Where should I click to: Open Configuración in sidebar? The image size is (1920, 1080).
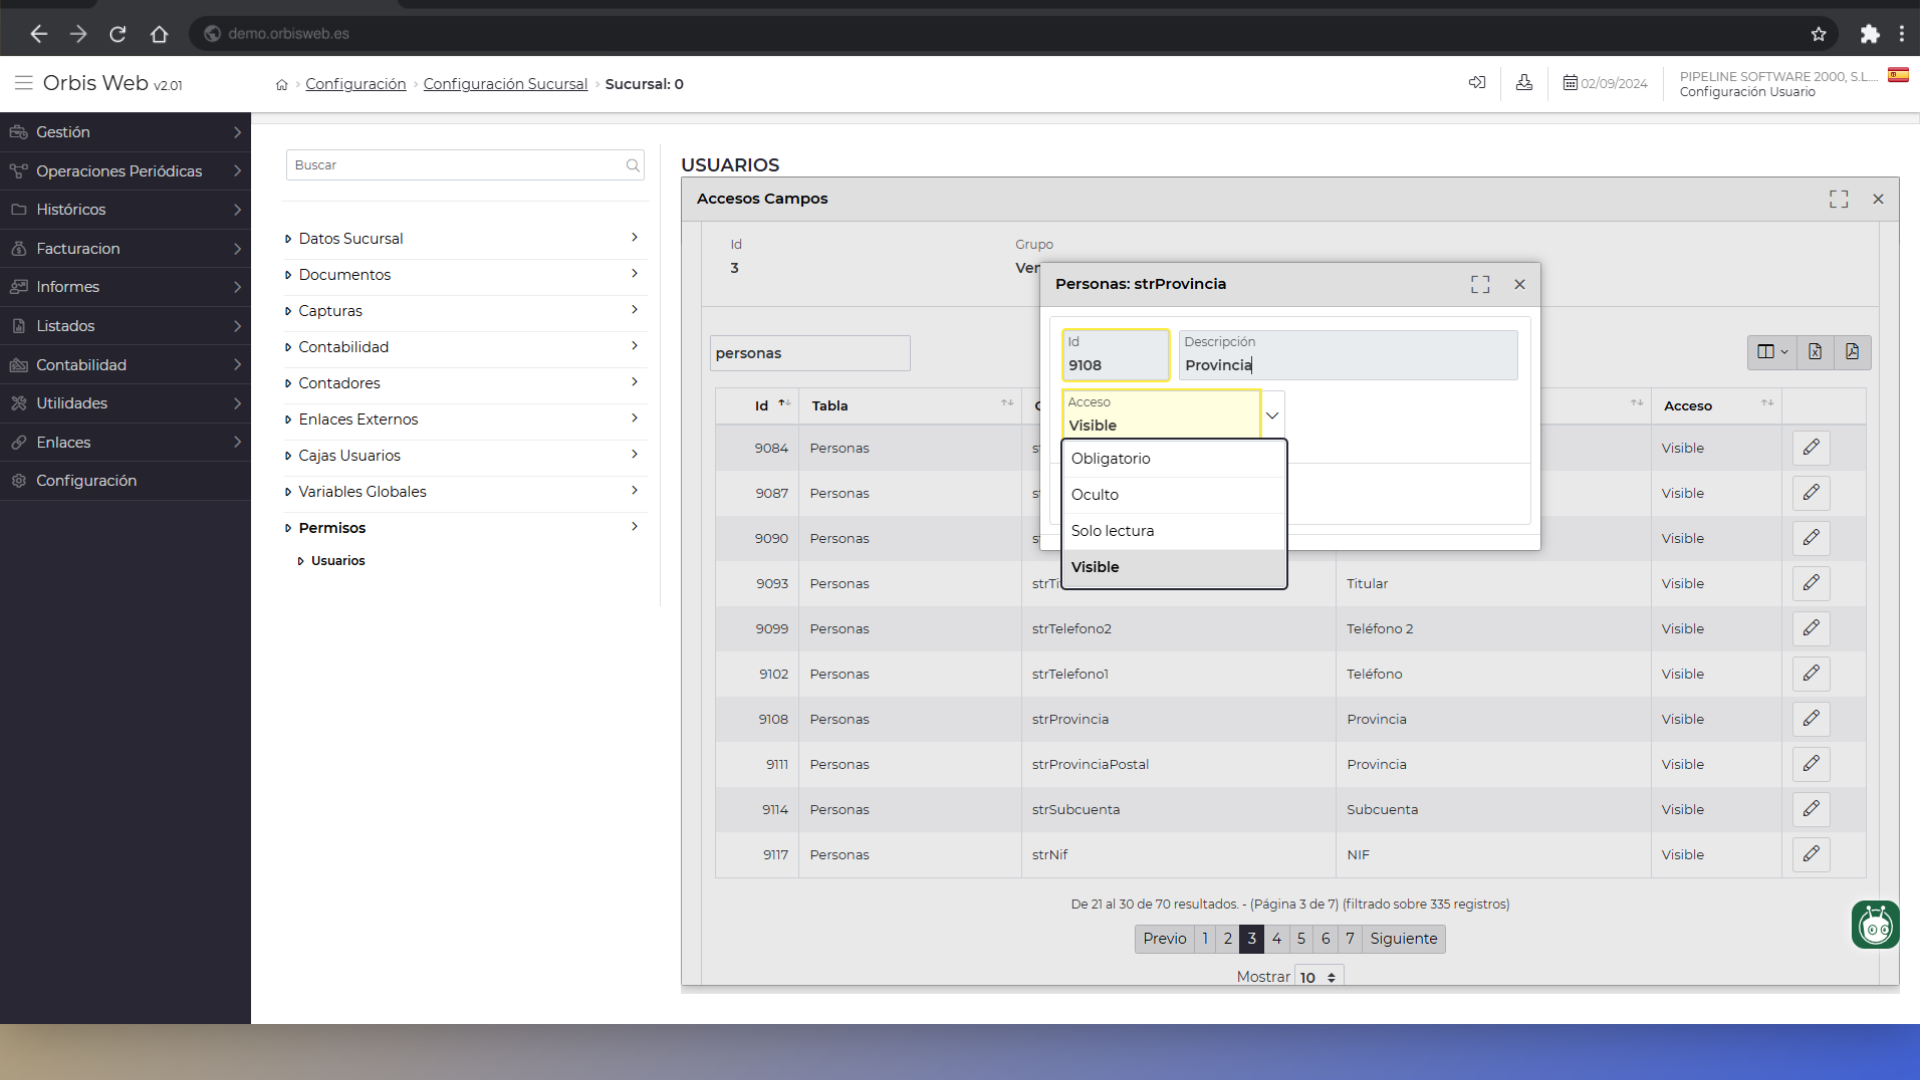[x=125, y=481]
